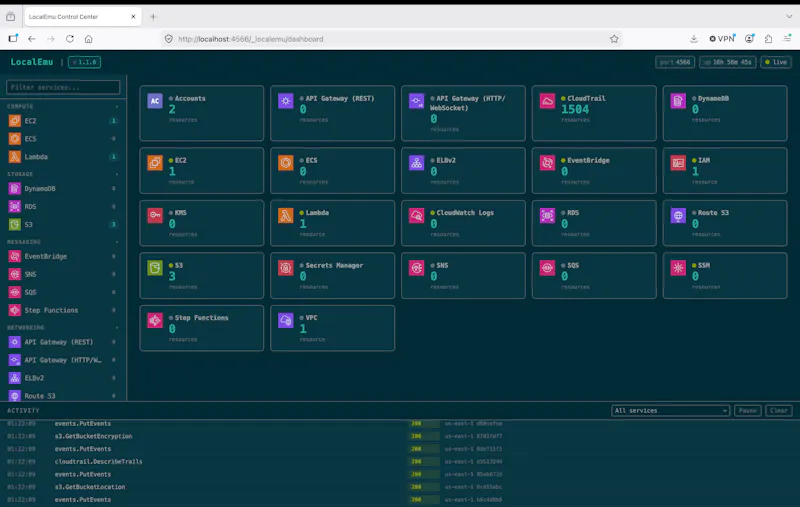Viewport: 800px width, 507px height.
Task: Collapse the STORAGE sidebar section
Action: (117, 174)
